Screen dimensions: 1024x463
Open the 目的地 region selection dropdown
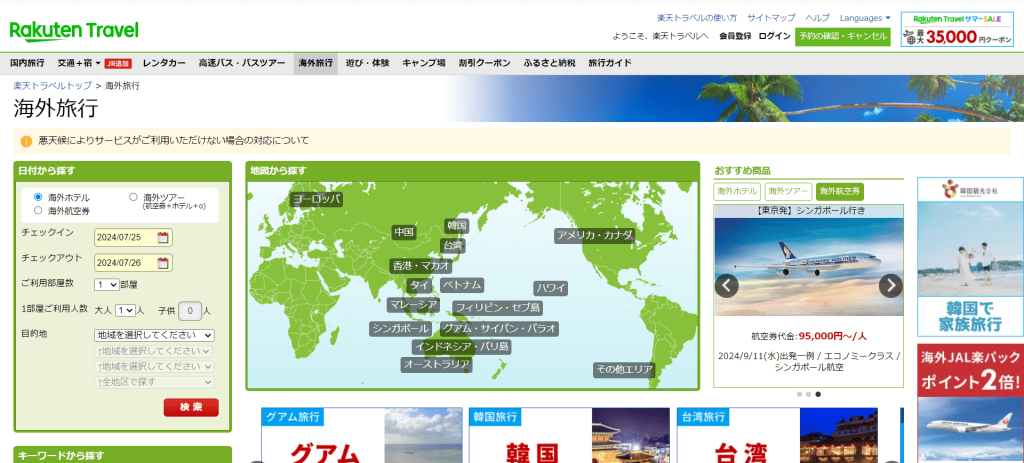[154, 335]
